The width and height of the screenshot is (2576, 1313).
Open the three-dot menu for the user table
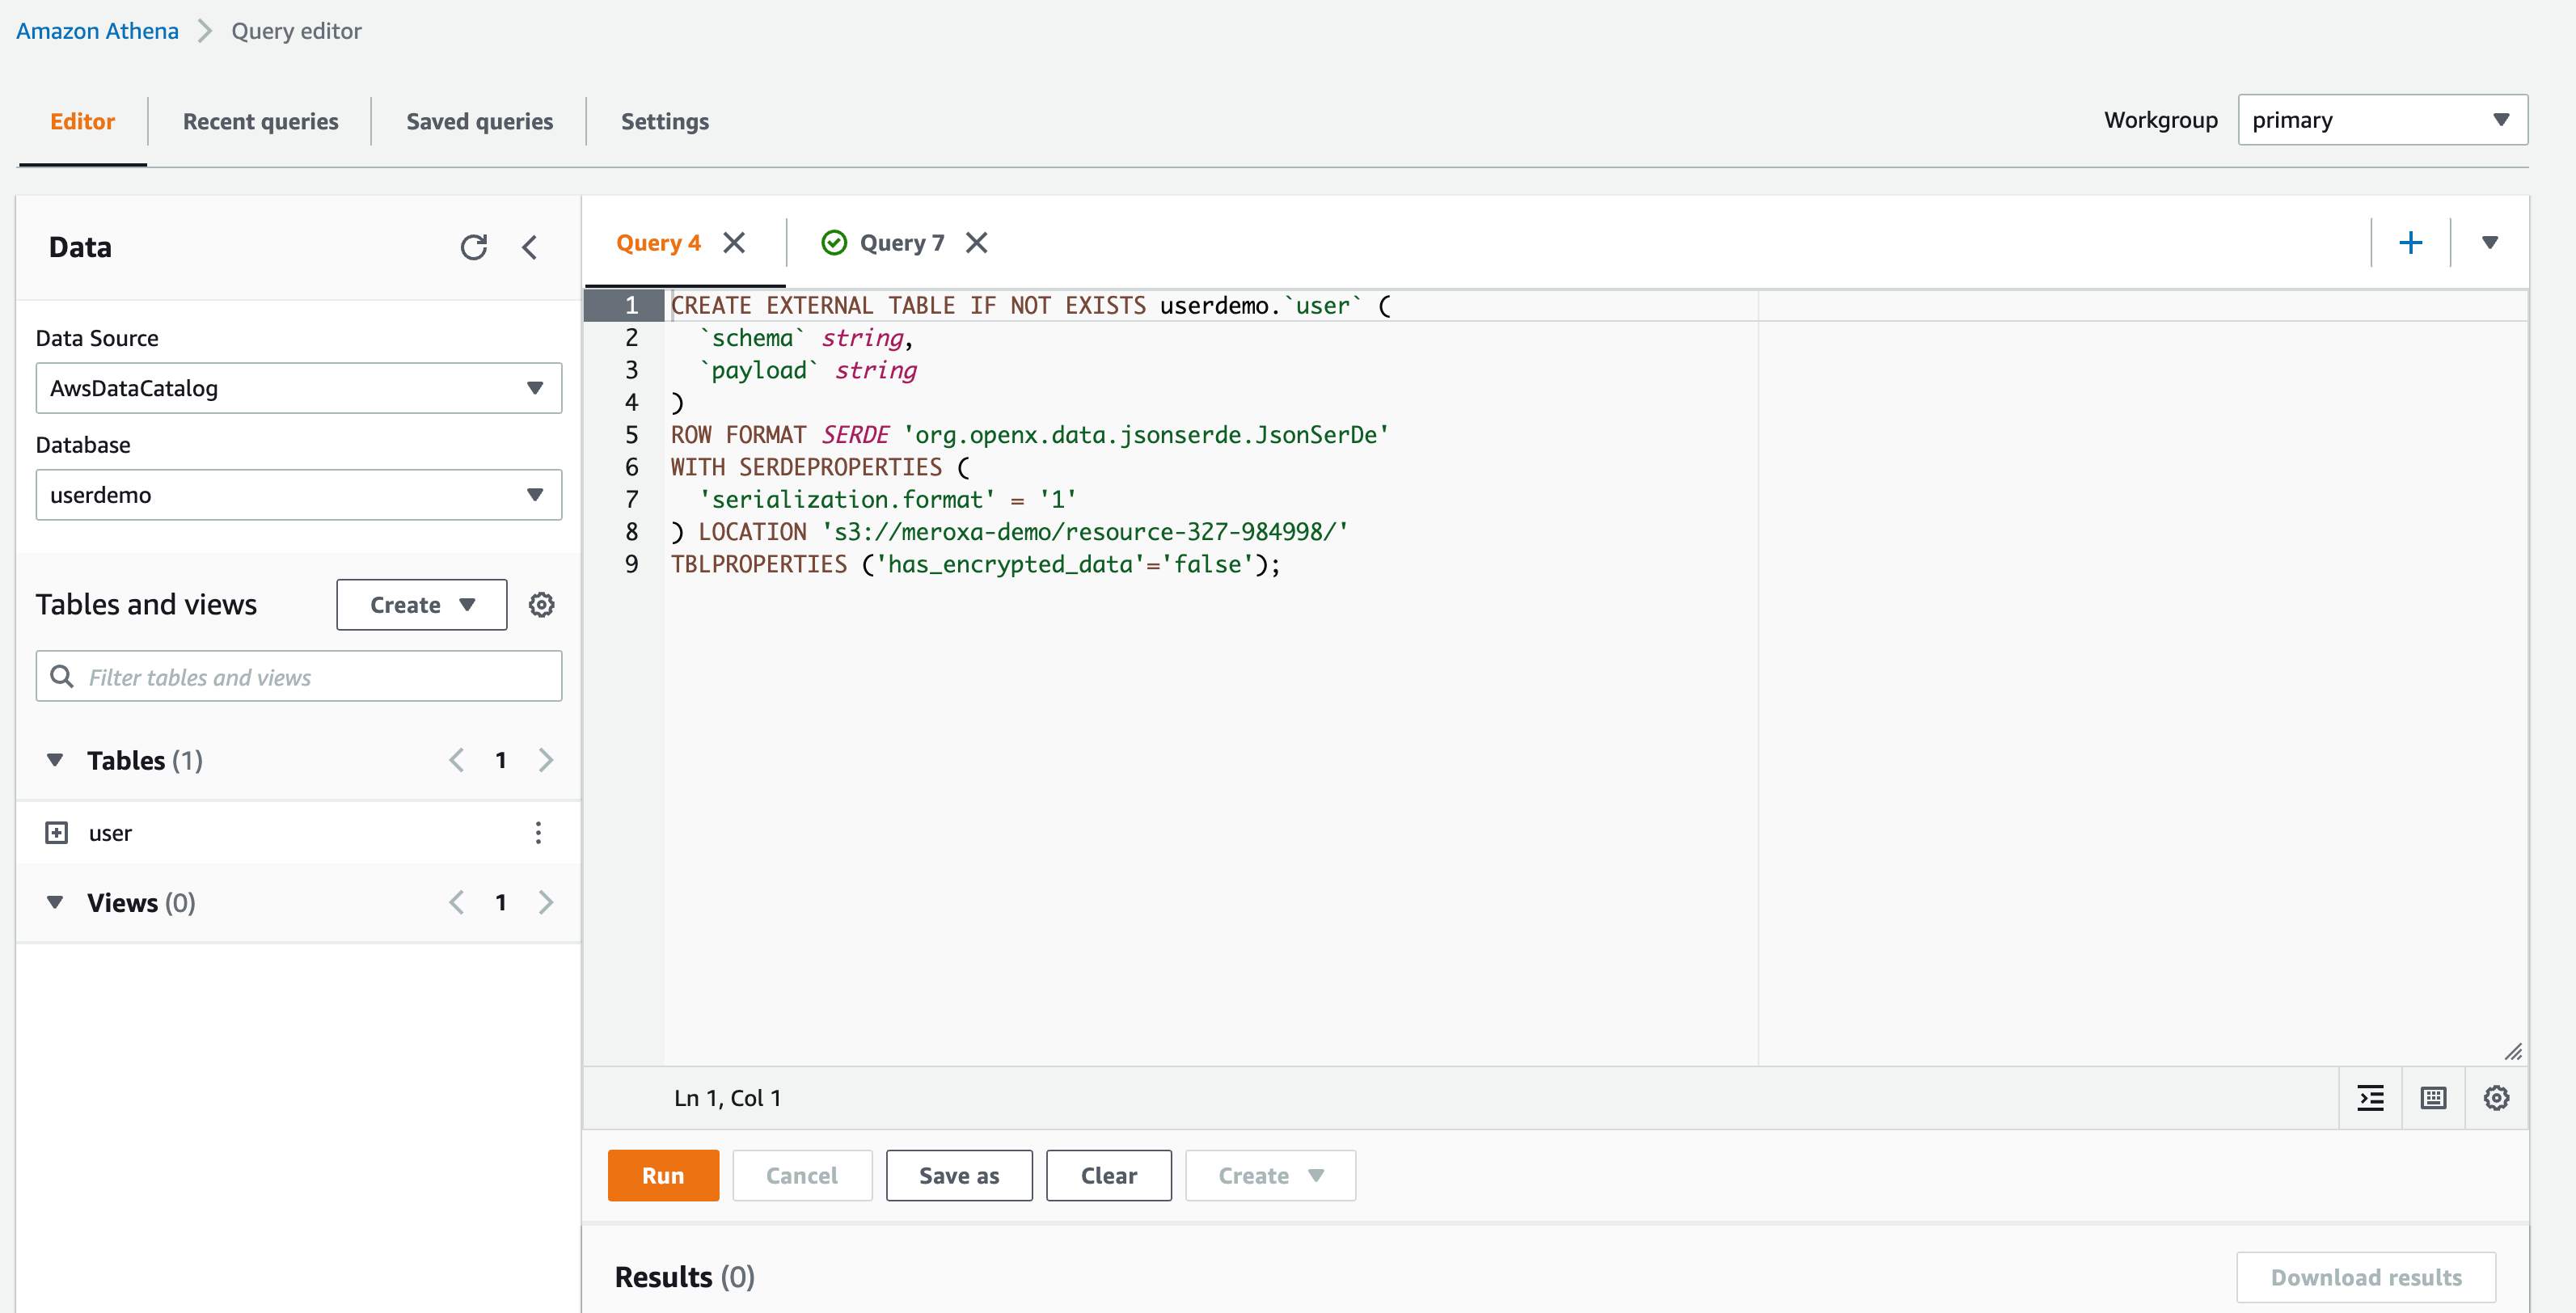539,831
